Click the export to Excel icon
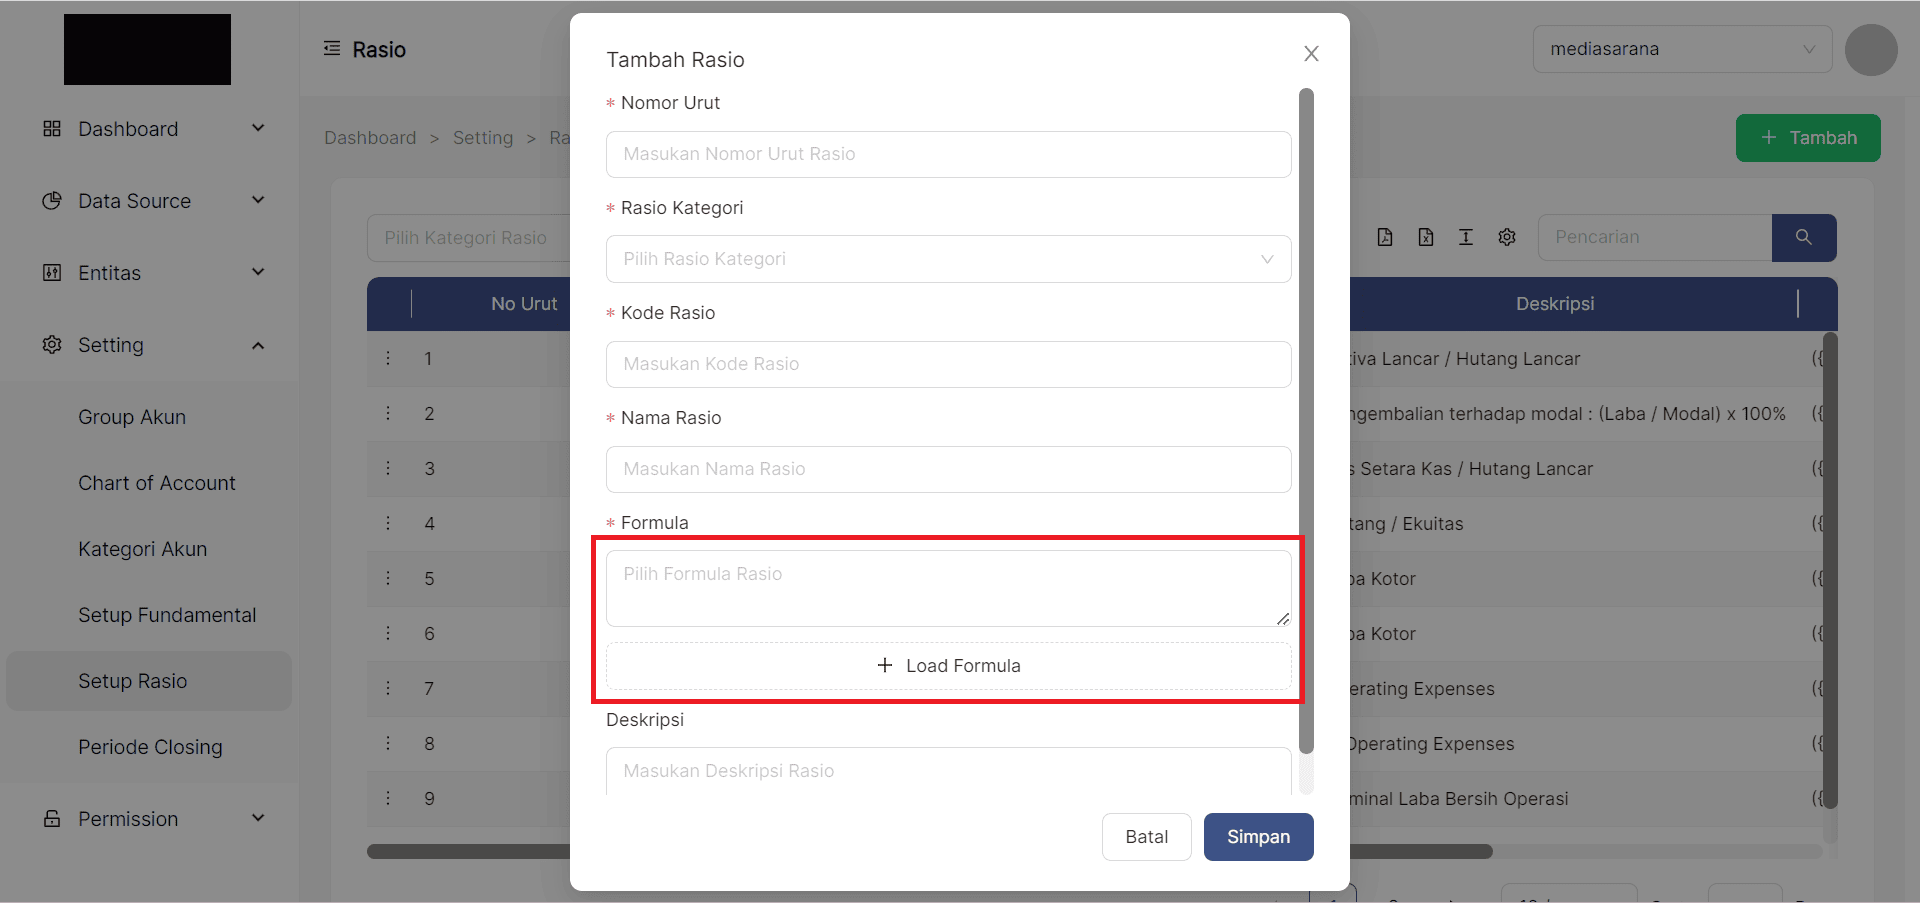Viewport: 1920px width, 903px height. click(x=1426, y=237)
